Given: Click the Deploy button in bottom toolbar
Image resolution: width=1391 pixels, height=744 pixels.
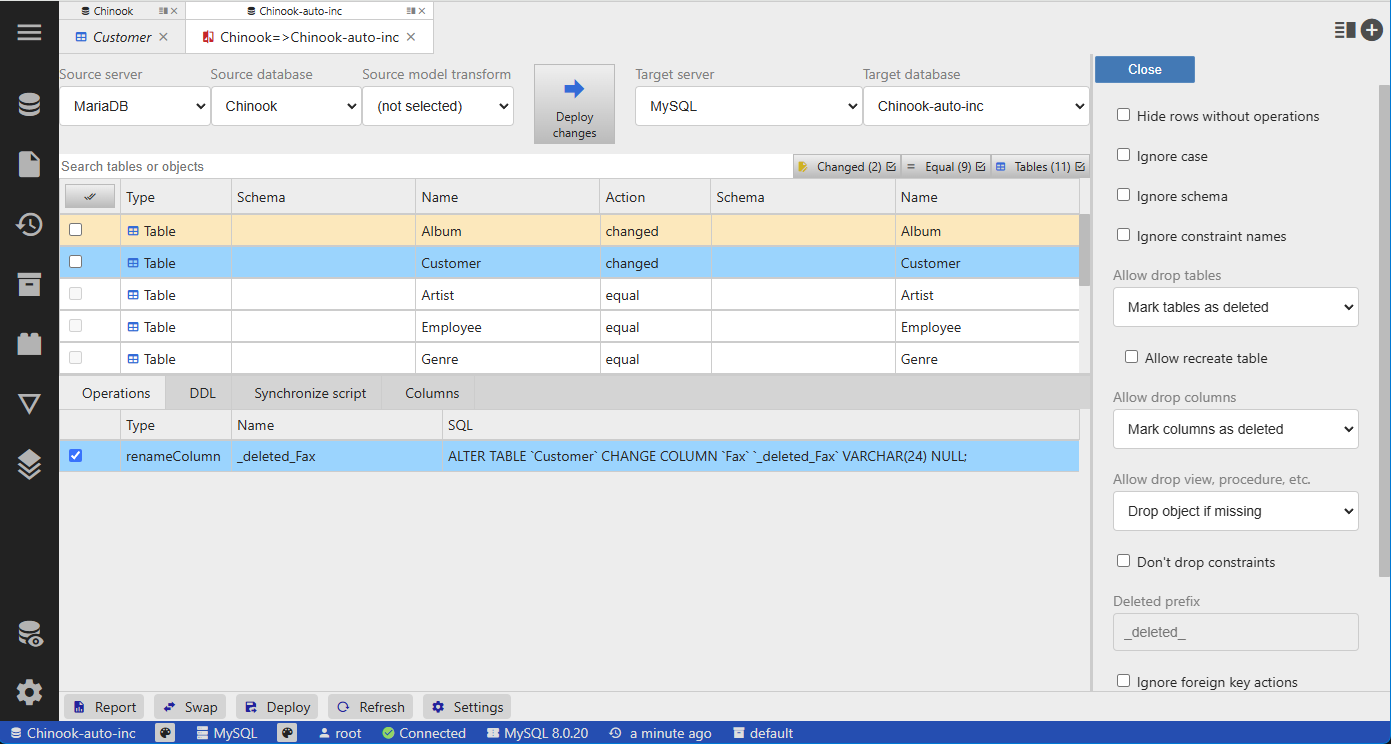Looking at the screenshot, I should pyautogui.click(x=277, y=707).
